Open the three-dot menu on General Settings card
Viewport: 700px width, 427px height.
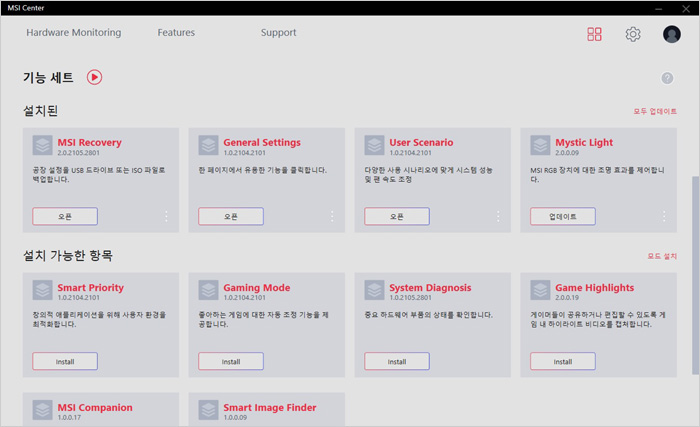(332, 216)
